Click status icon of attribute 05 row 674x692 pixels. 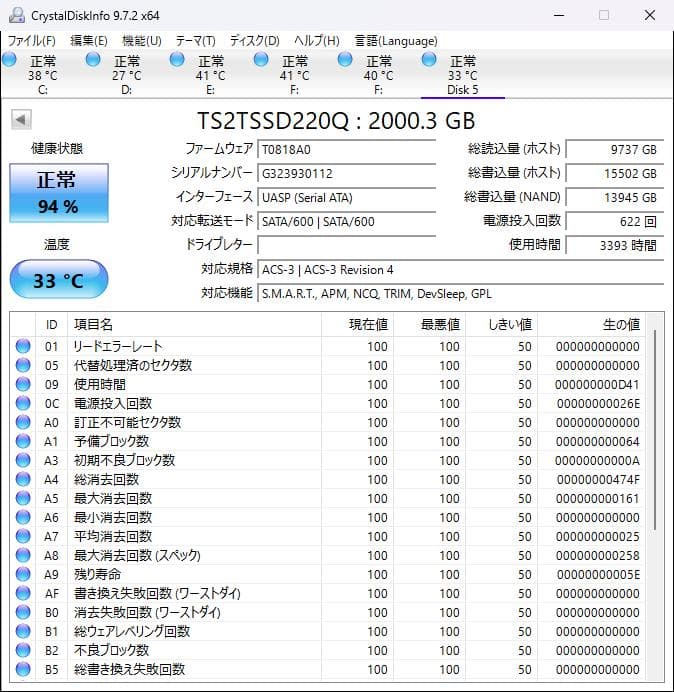(23, 365)
